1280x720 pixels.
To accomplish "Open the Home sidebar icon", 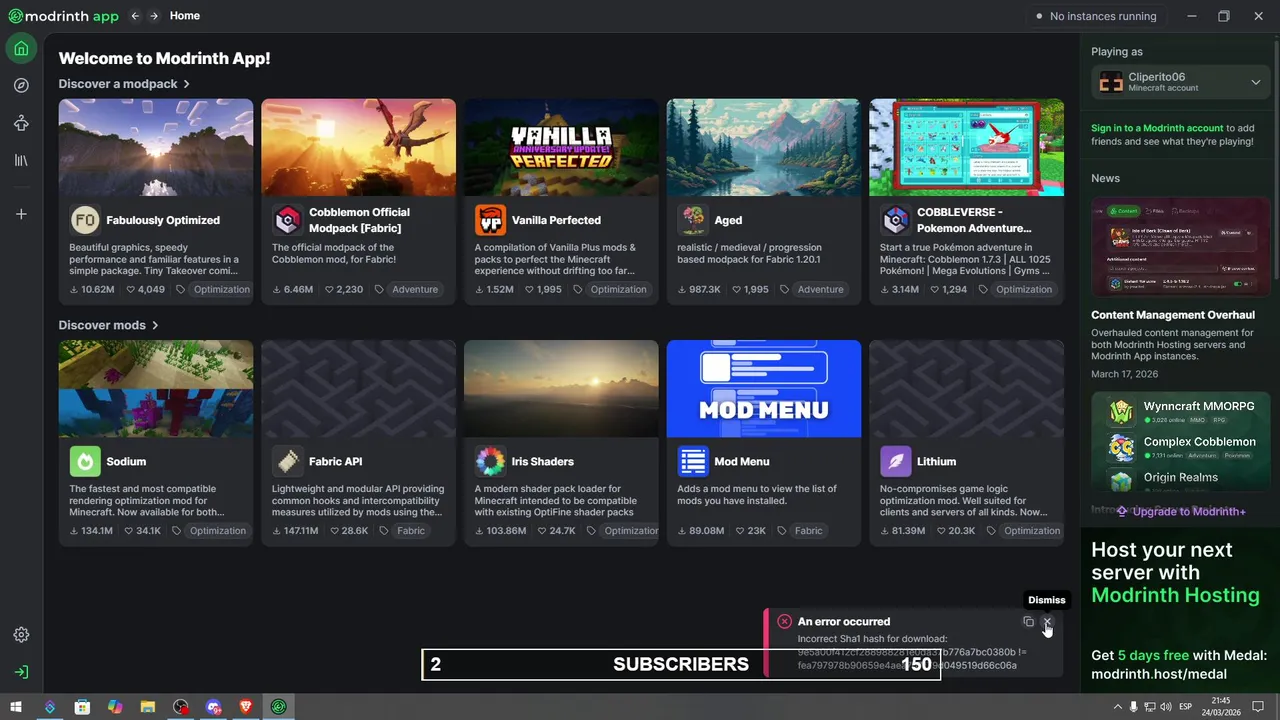I will [x=21, y=48].
